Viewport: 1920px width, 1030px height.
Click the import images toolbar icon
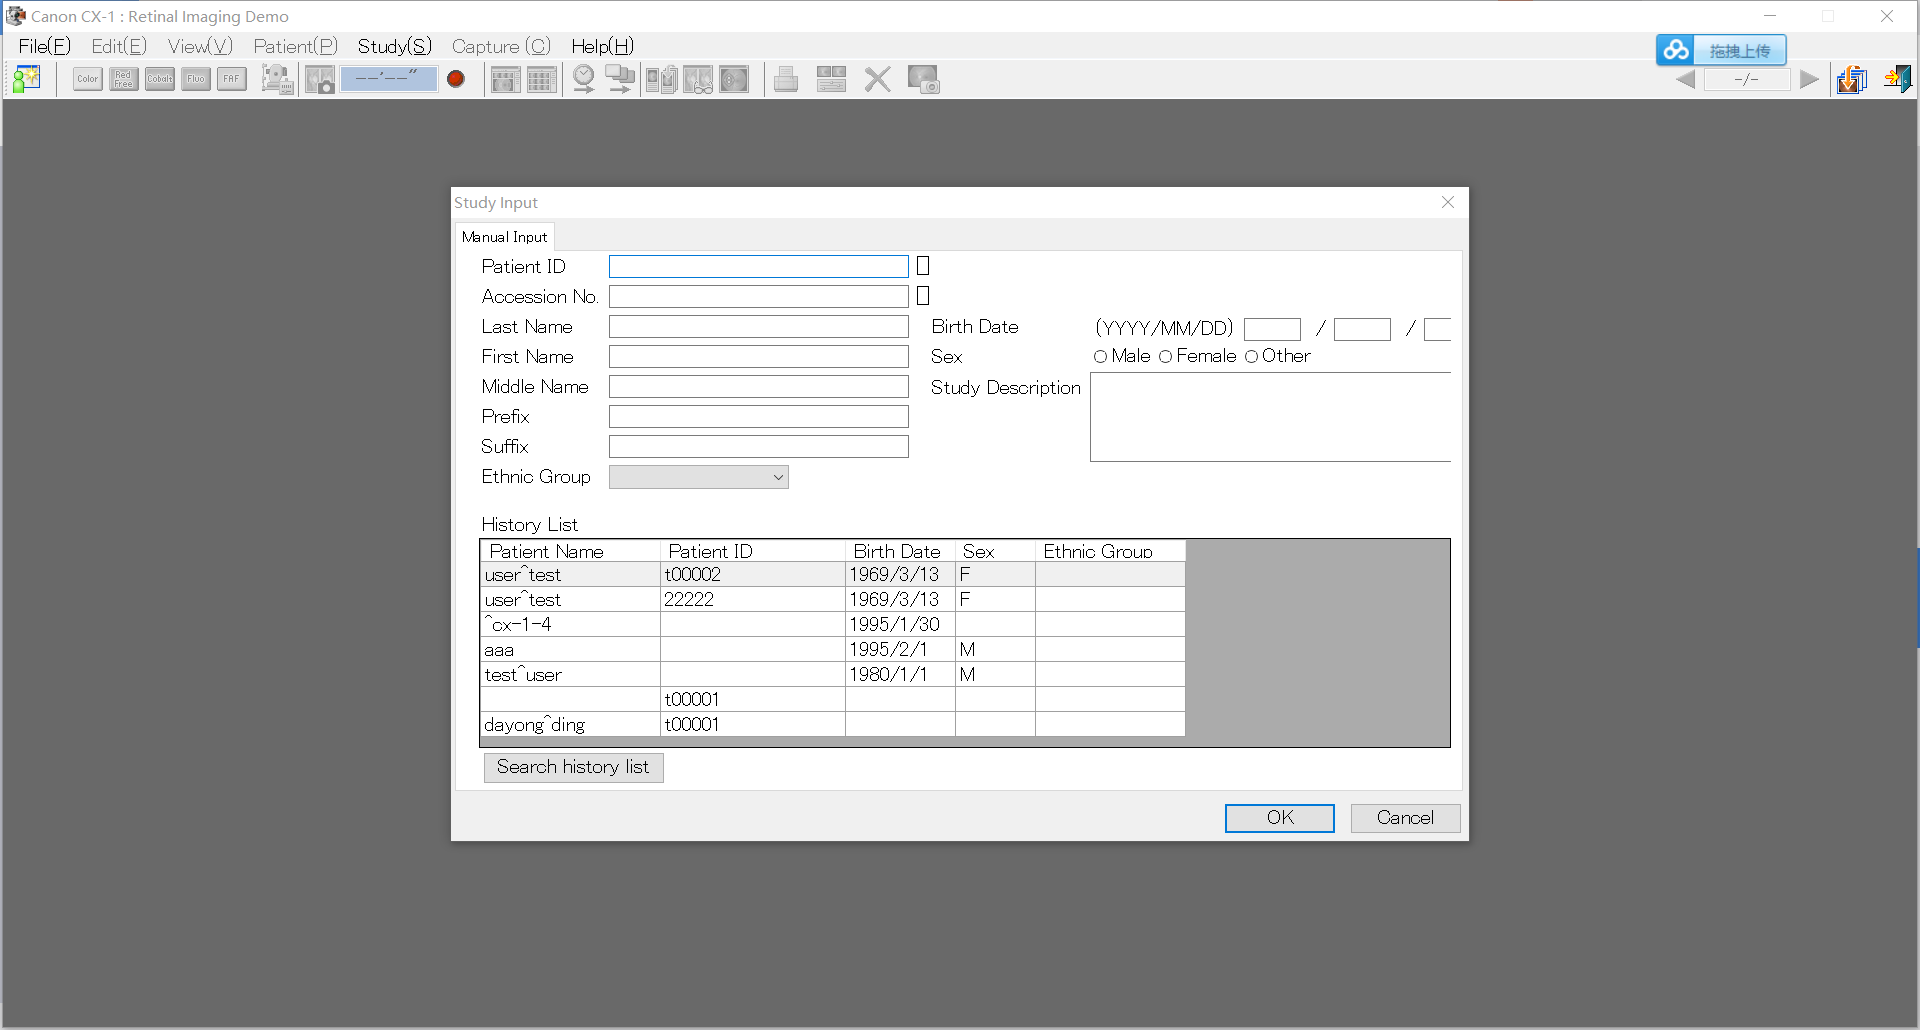1853,79
